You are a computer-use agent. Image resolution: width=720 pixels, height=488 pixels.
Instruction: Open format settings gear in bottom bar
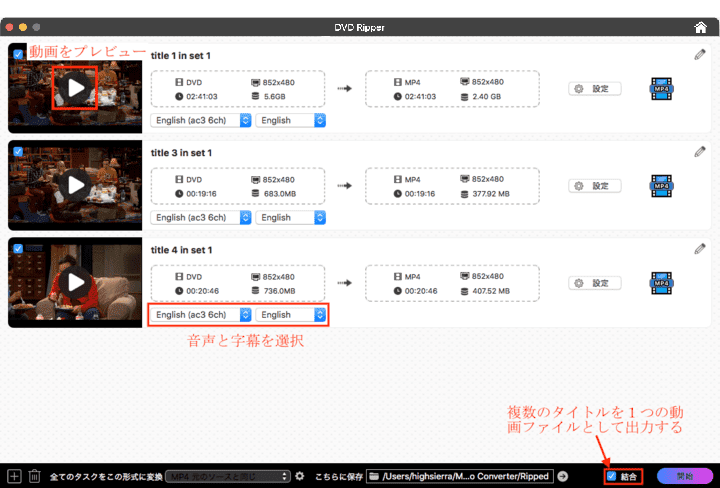pyautogui.click(x=300, y=476)
